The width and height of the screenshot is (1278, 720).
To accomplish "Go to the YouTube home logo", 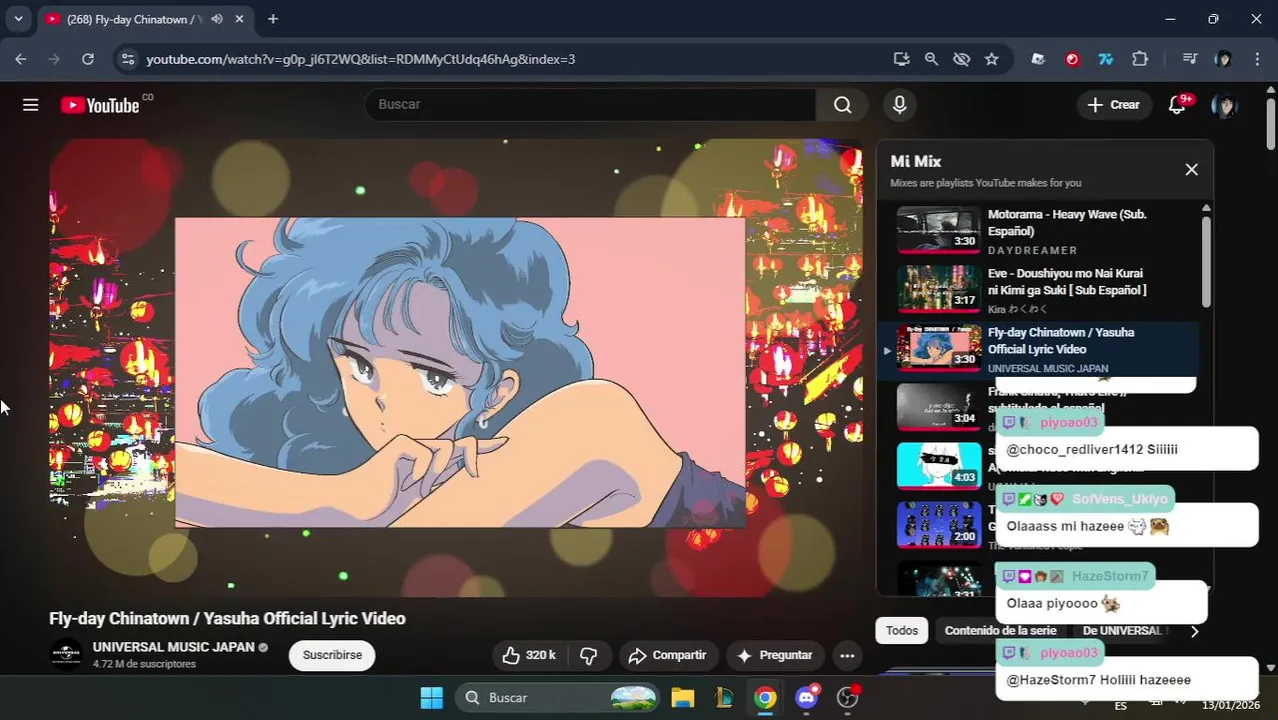I will point(100,105).
